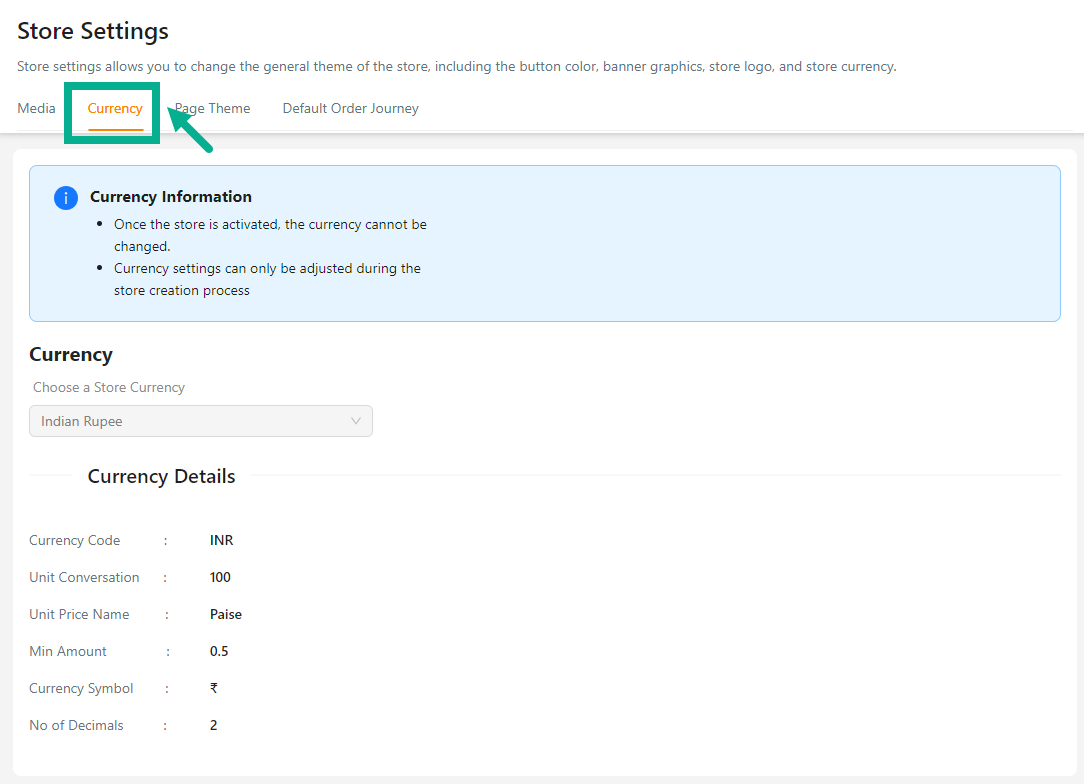Image resolution: width=1084 pixels, height=784 pixels.
Task: Click the Choose a Store Currency label
Action: [109, 387]
